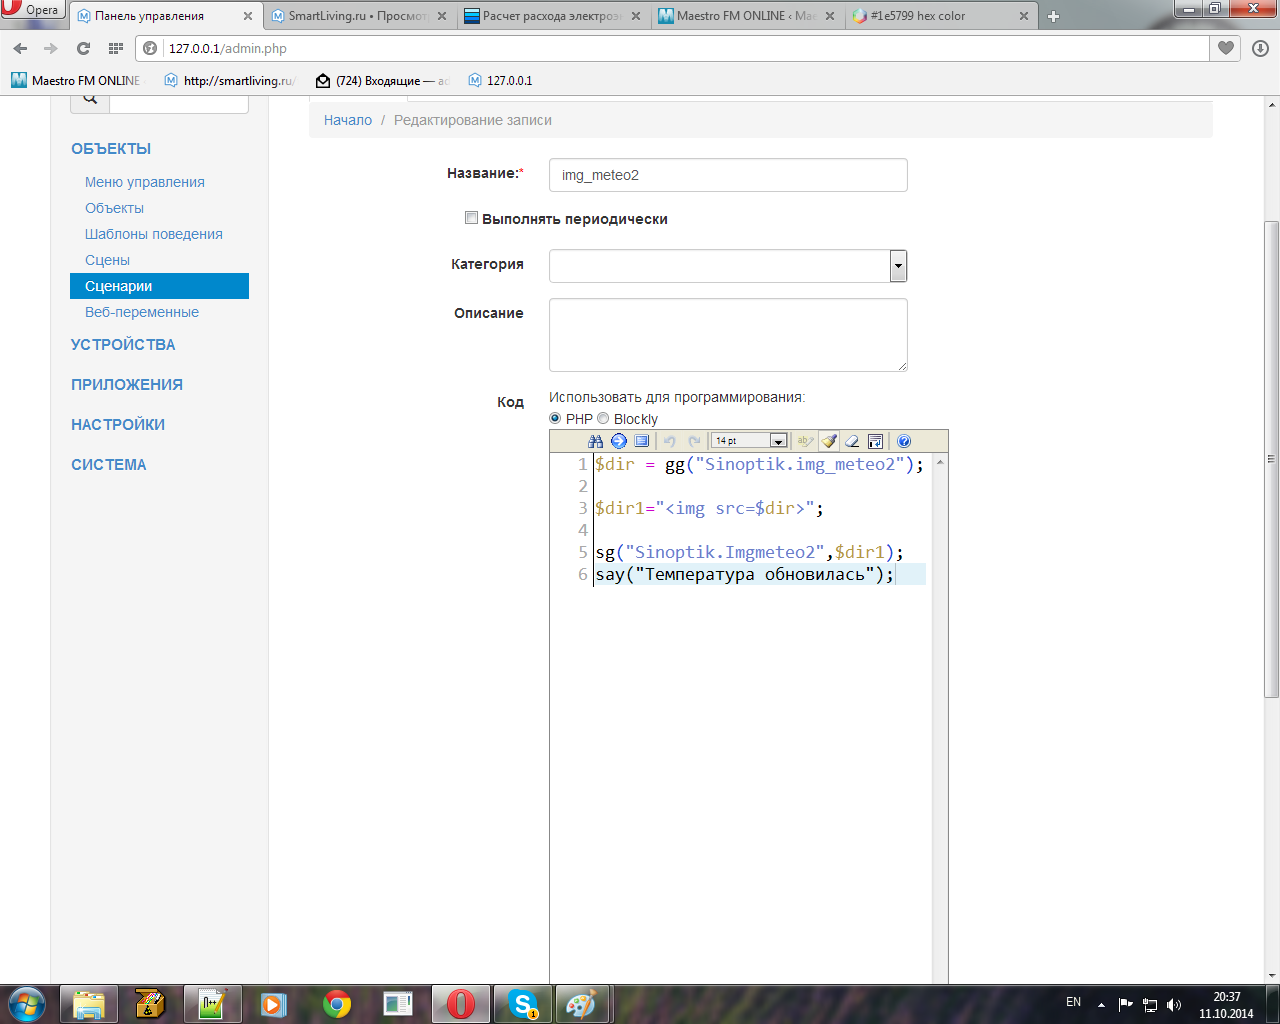Open 'Веб-переменные' in the sidebar
Image resolution: width=1280 pixels, height=1024 pixels.
[142, 312]
